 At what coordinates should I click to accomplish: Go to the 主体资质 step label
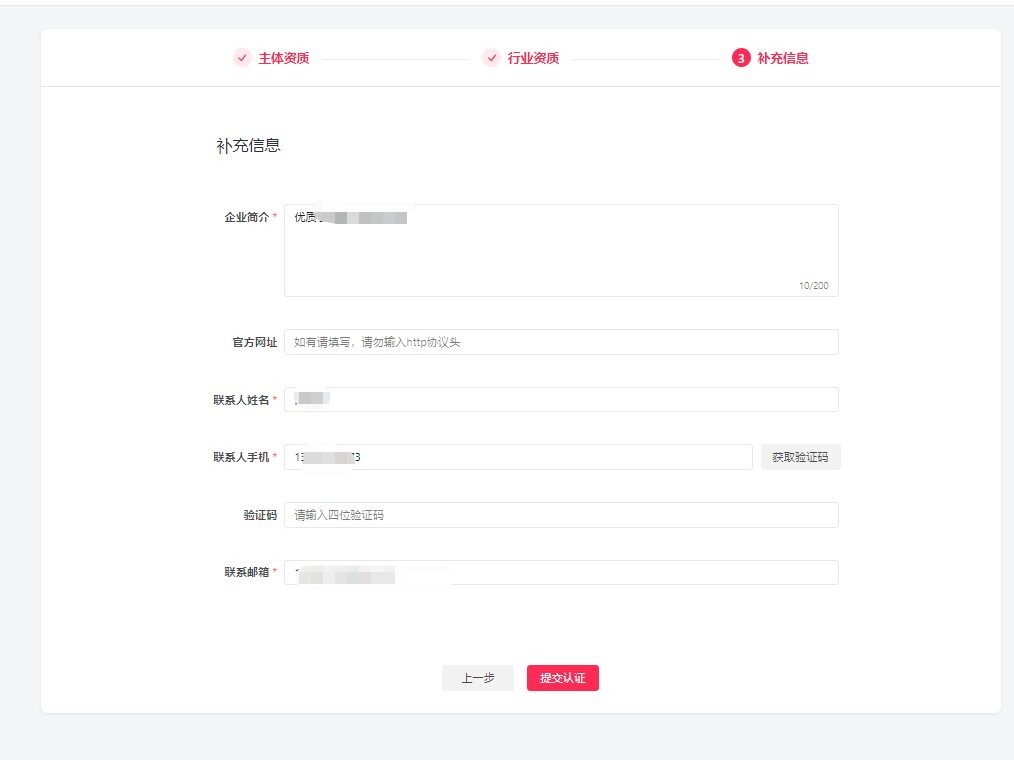284,58
